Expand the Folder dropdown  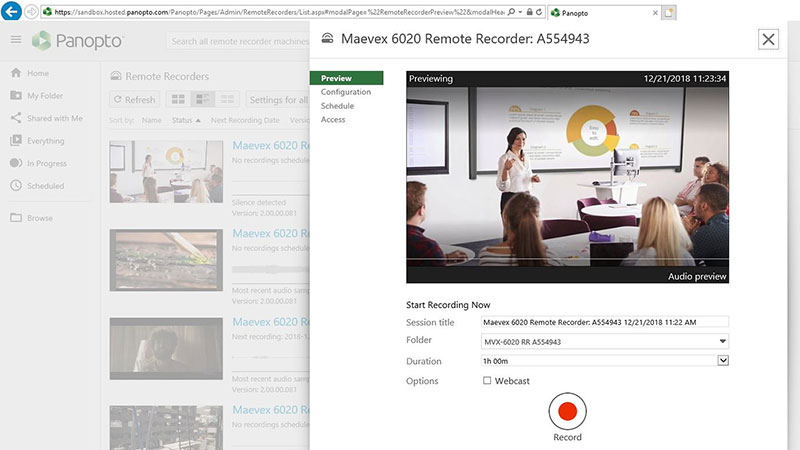pyautogui.click(x=723, y=342)
